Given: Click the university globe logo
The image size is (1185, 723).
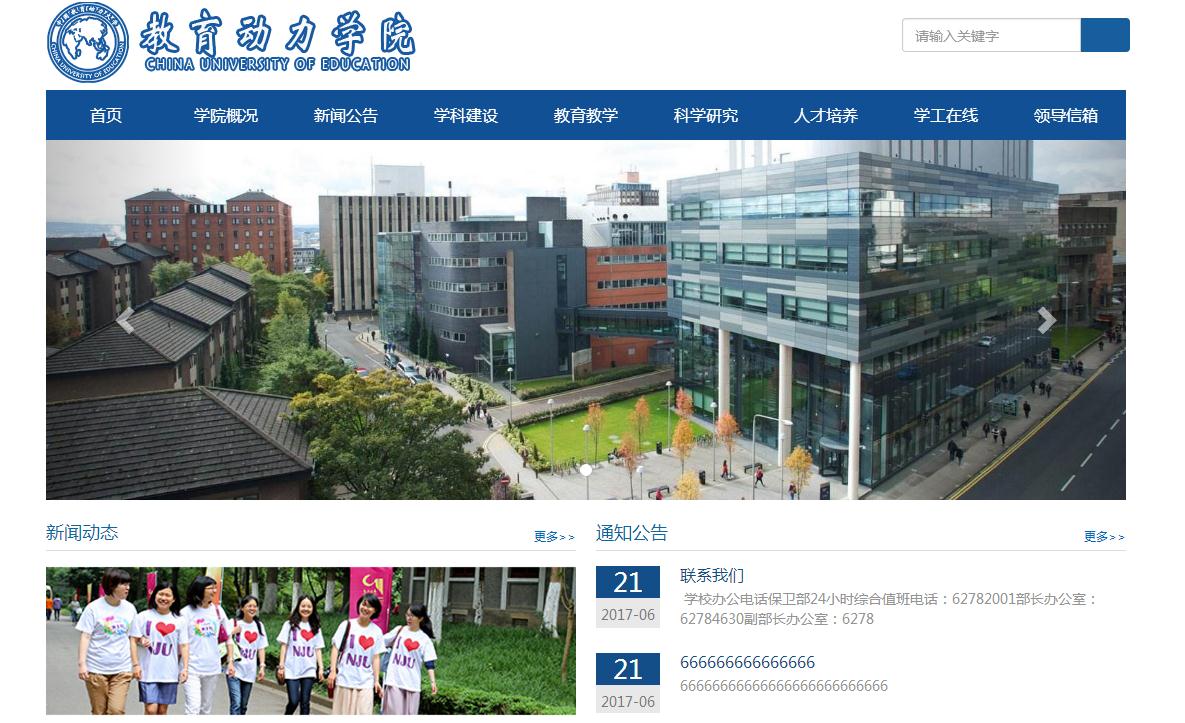Looking at the screenshot, I should coord(88,42).
